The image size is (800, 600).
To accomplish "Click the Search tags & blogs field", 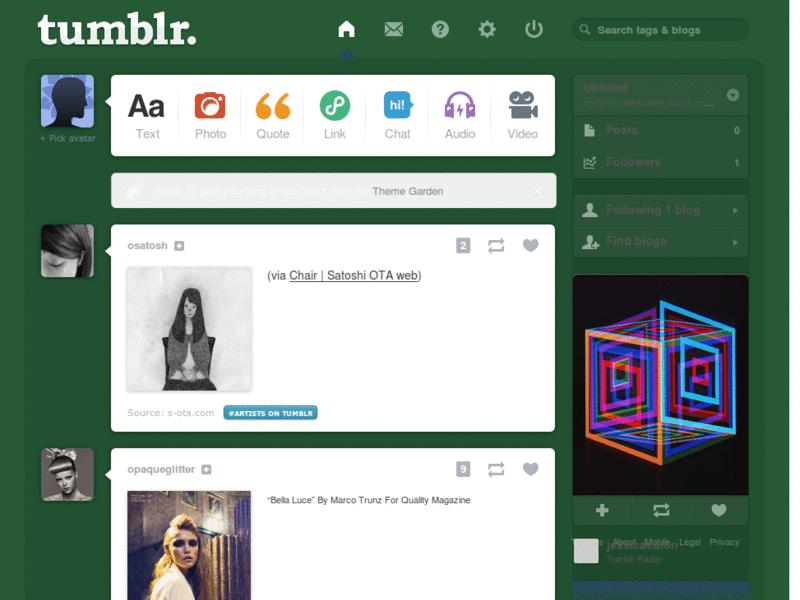I will coord(661,30).
